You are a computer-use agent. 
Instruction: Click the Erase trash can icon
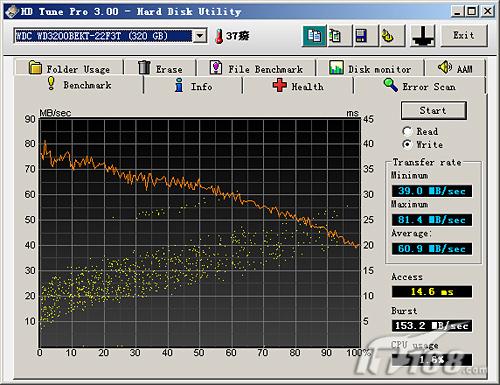(144, 67)
